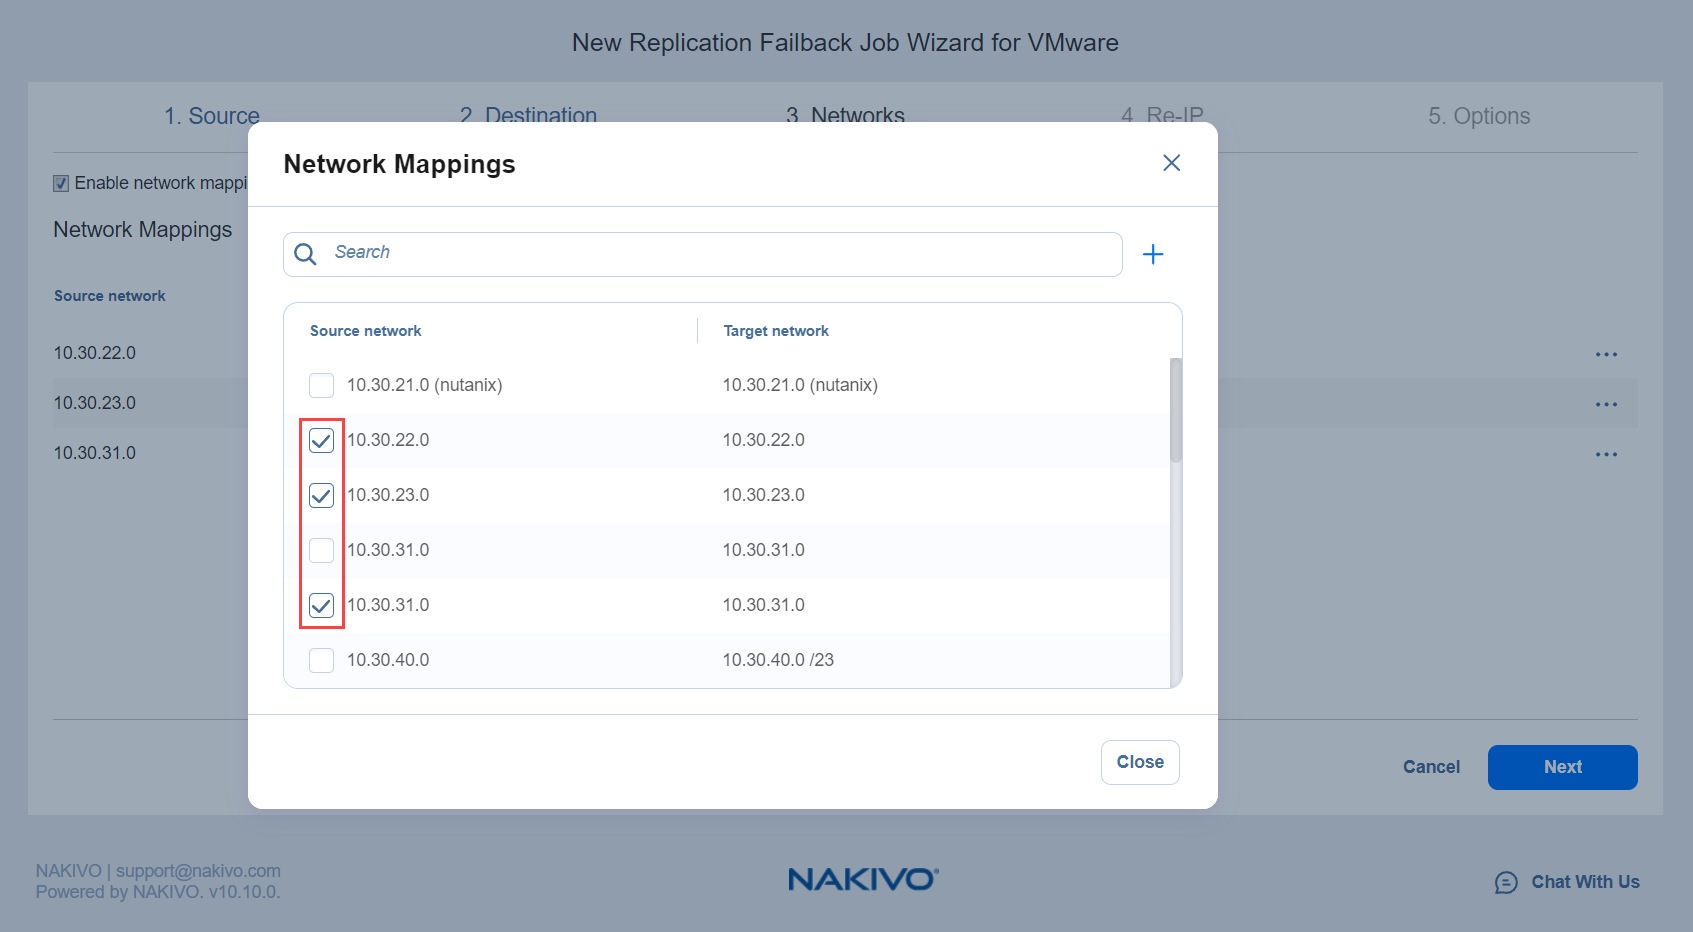Check the 10.30.40.0 network checkbox
This screenshot has width=1693, height=932.
321,660
